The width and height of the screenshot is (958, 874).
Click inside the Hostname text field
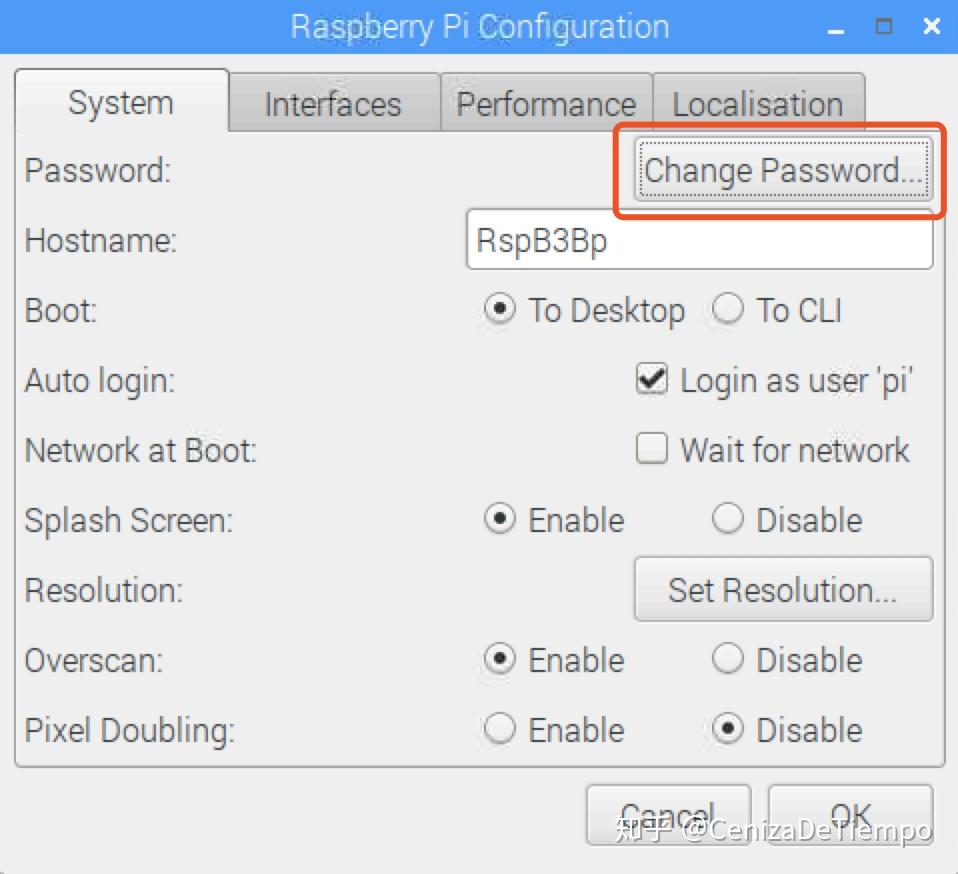pos(699,241)
